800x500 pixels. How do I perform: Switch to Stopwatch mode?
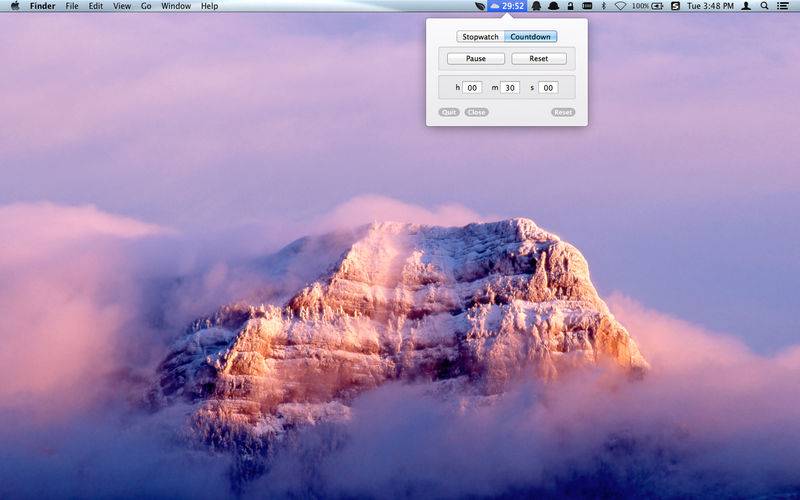480,37
